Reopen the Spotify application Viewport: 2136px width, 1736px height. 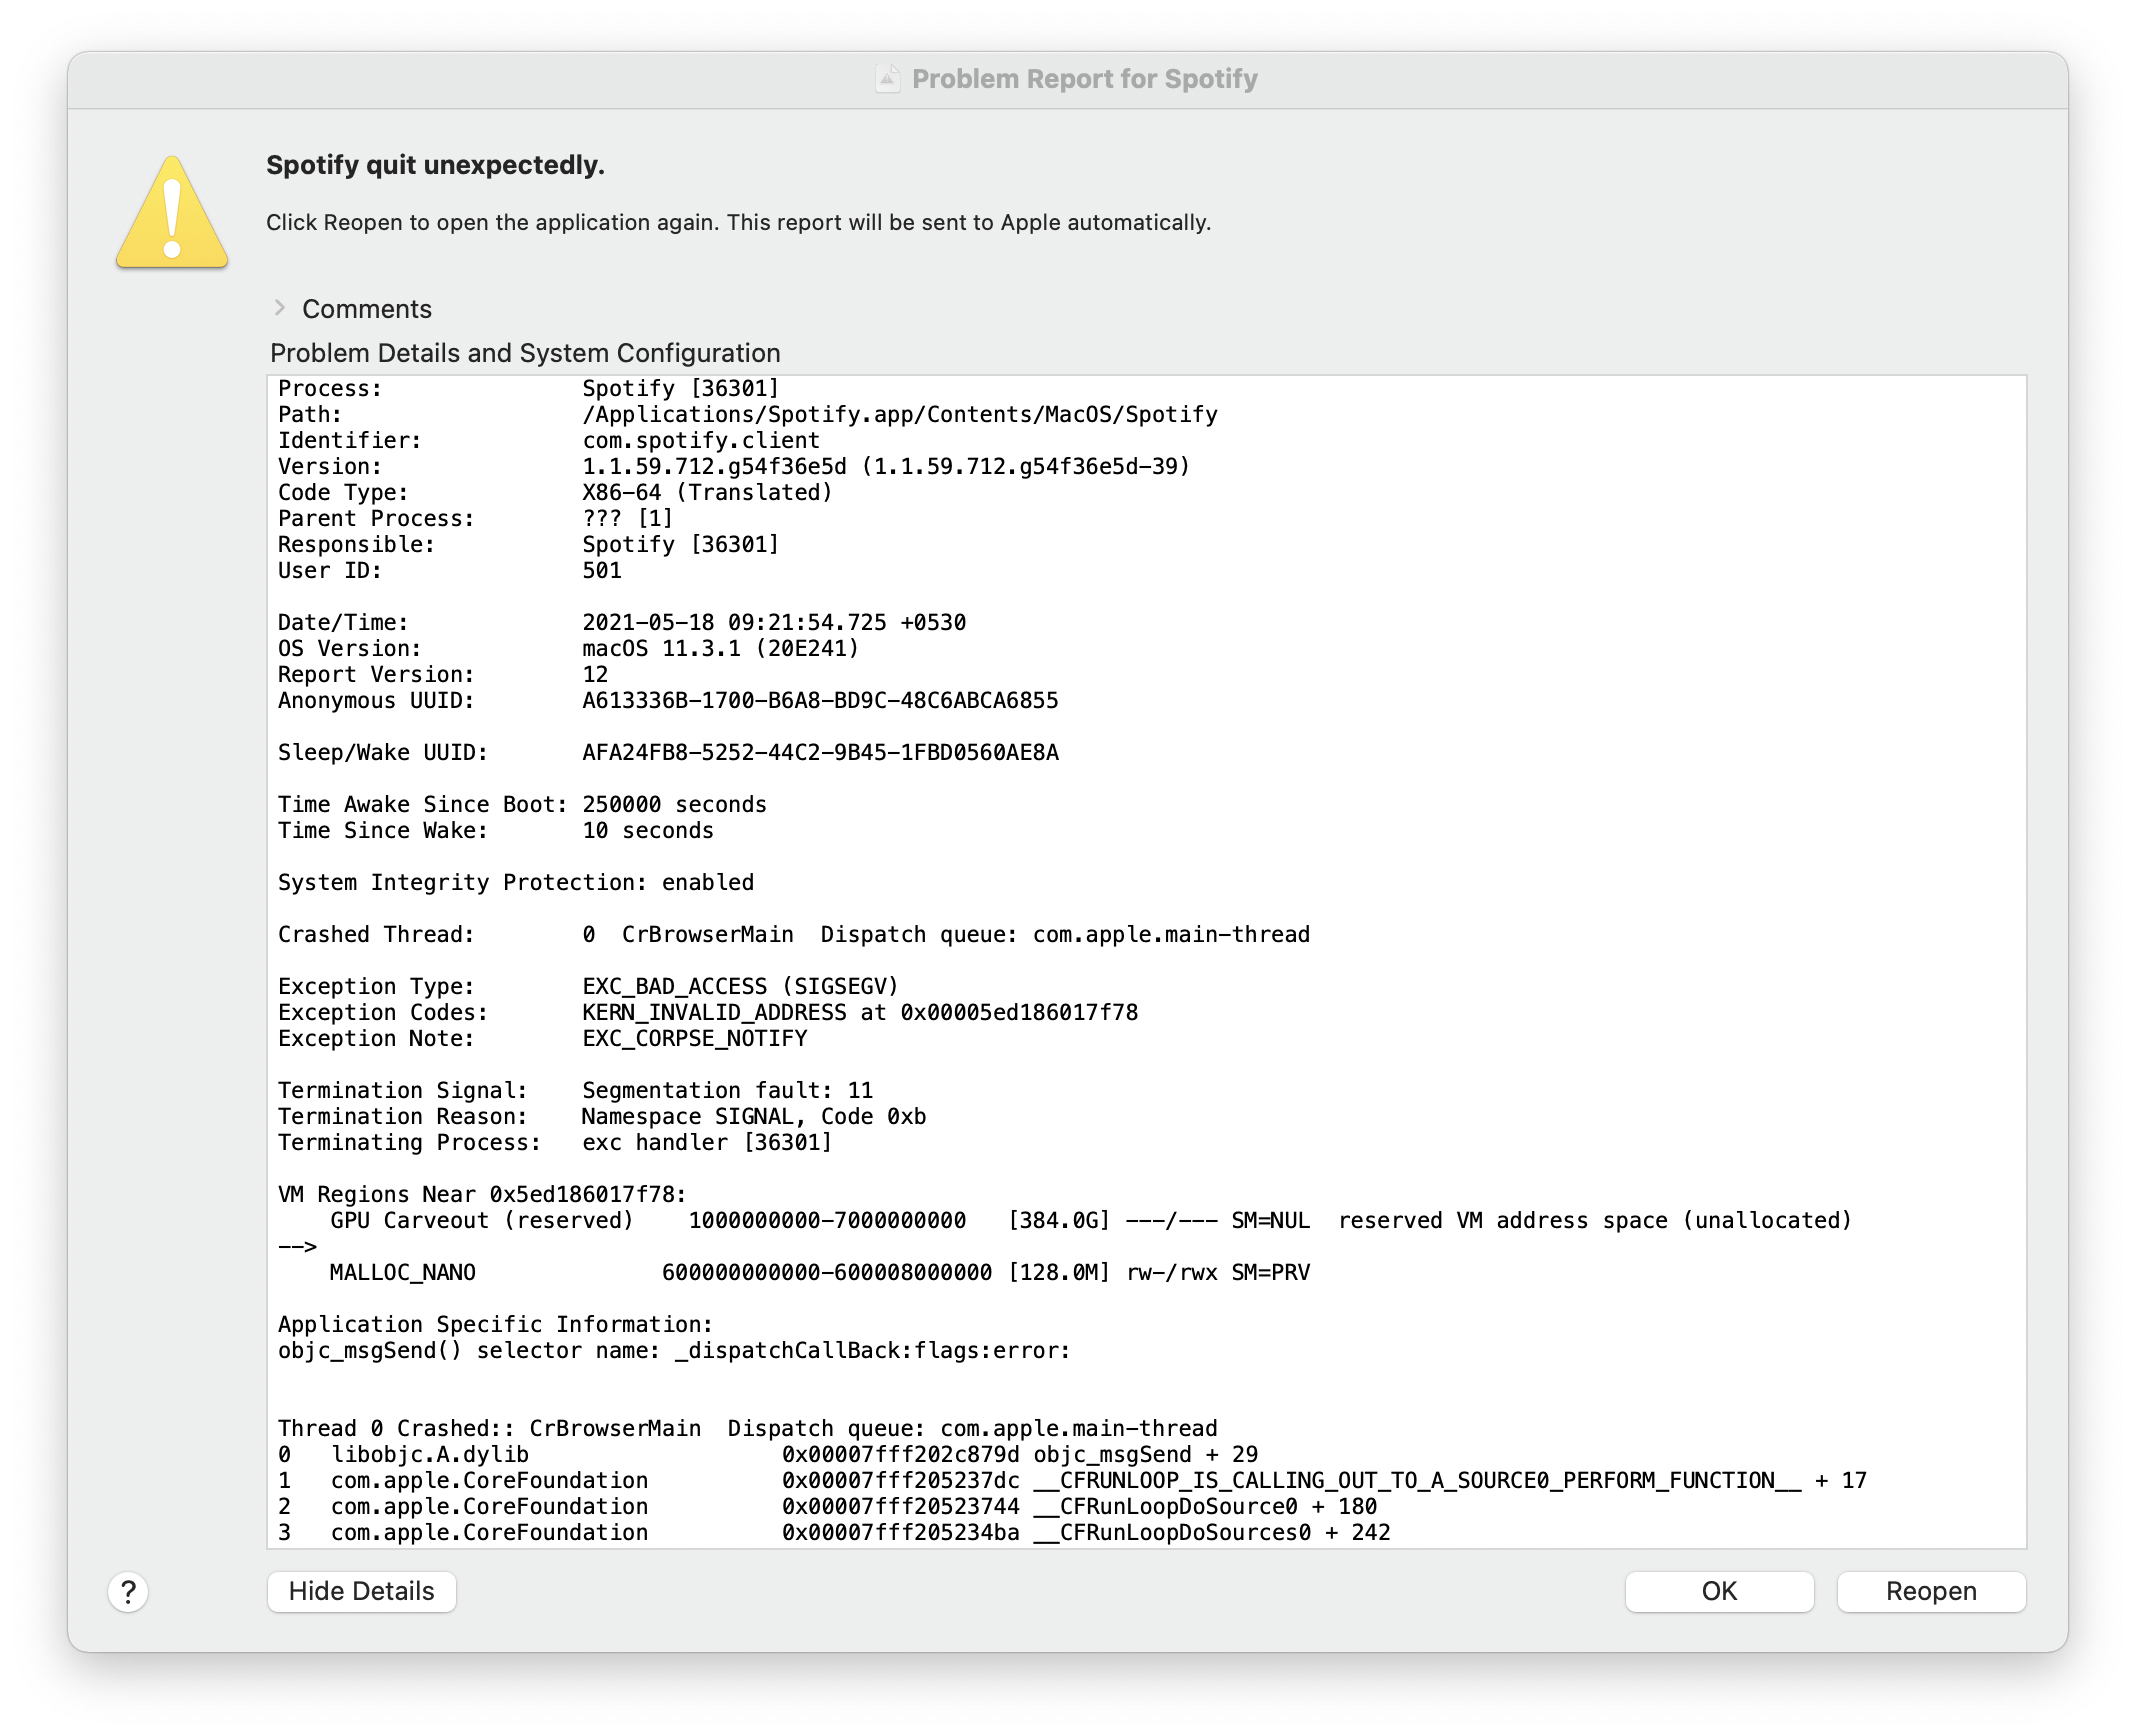pos(1931,1591)
